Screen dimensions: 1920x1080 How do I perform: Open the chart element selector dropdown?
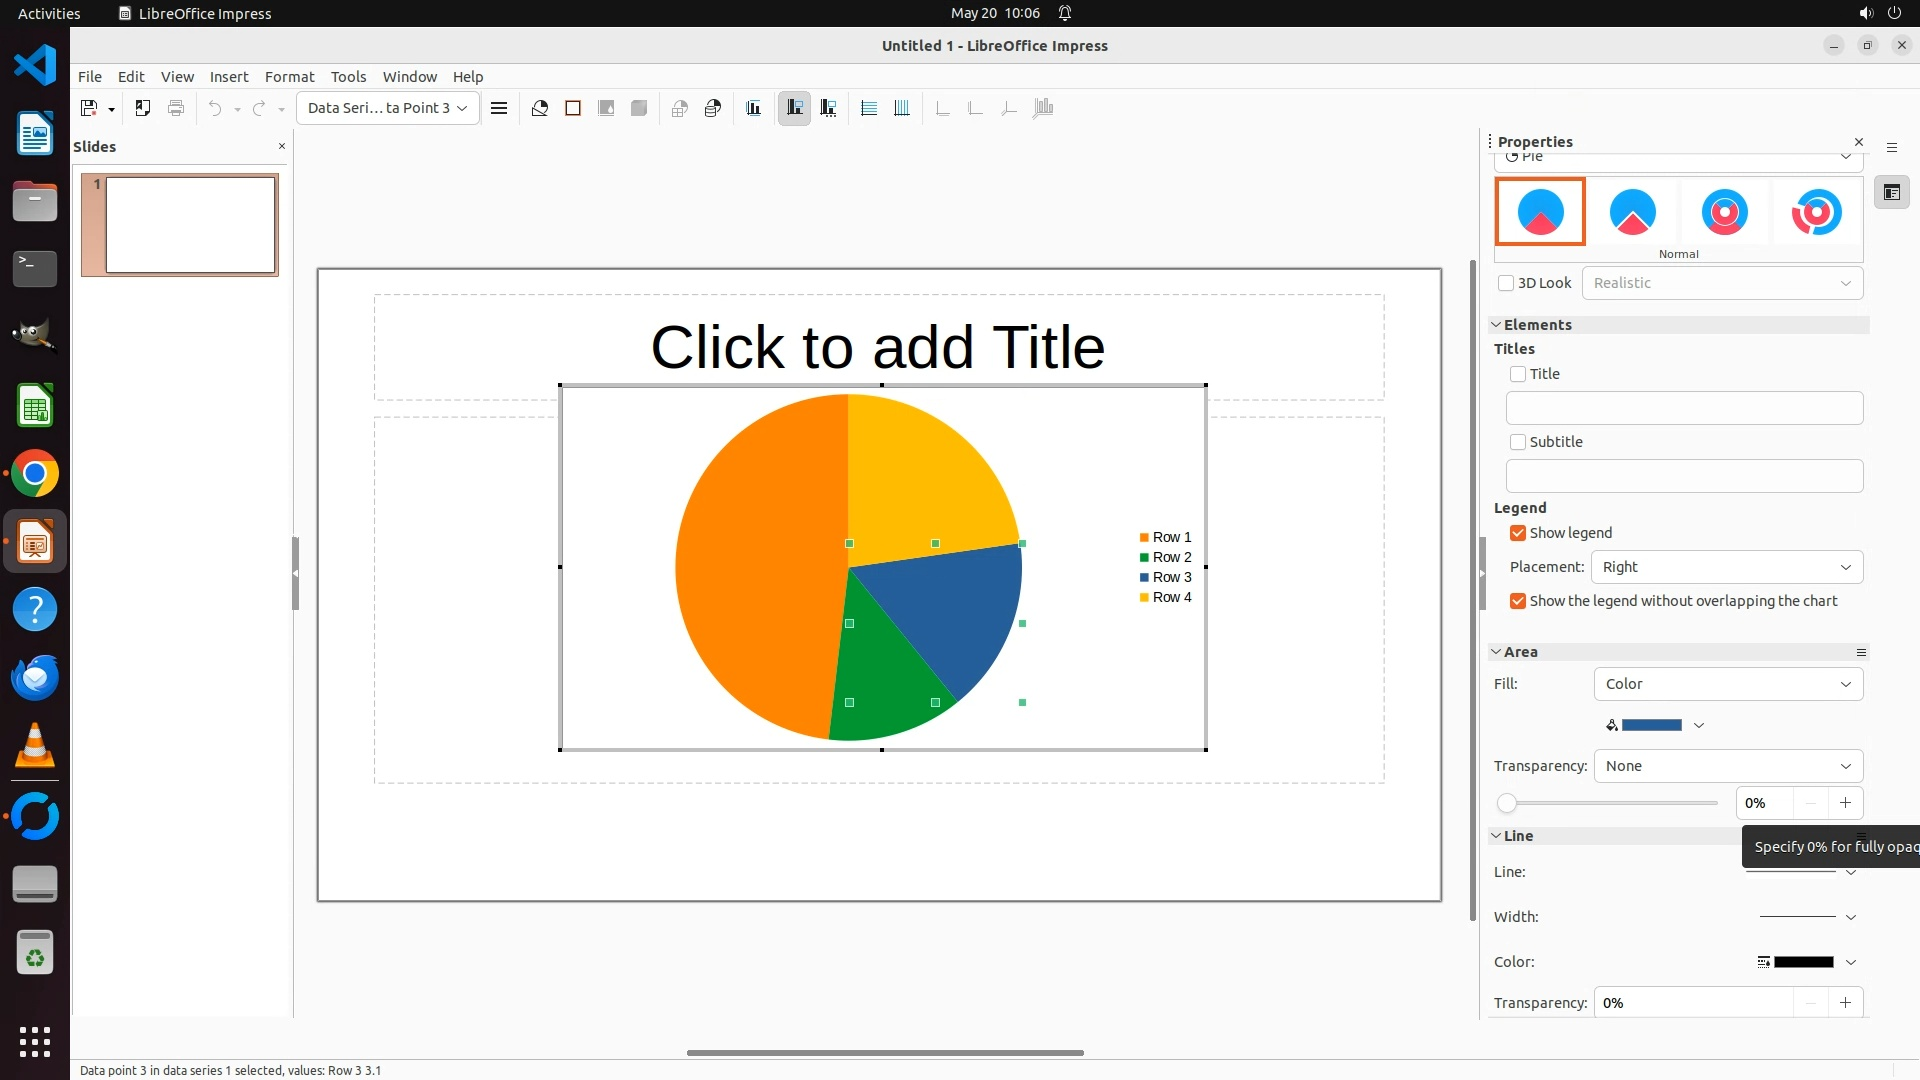387,108
